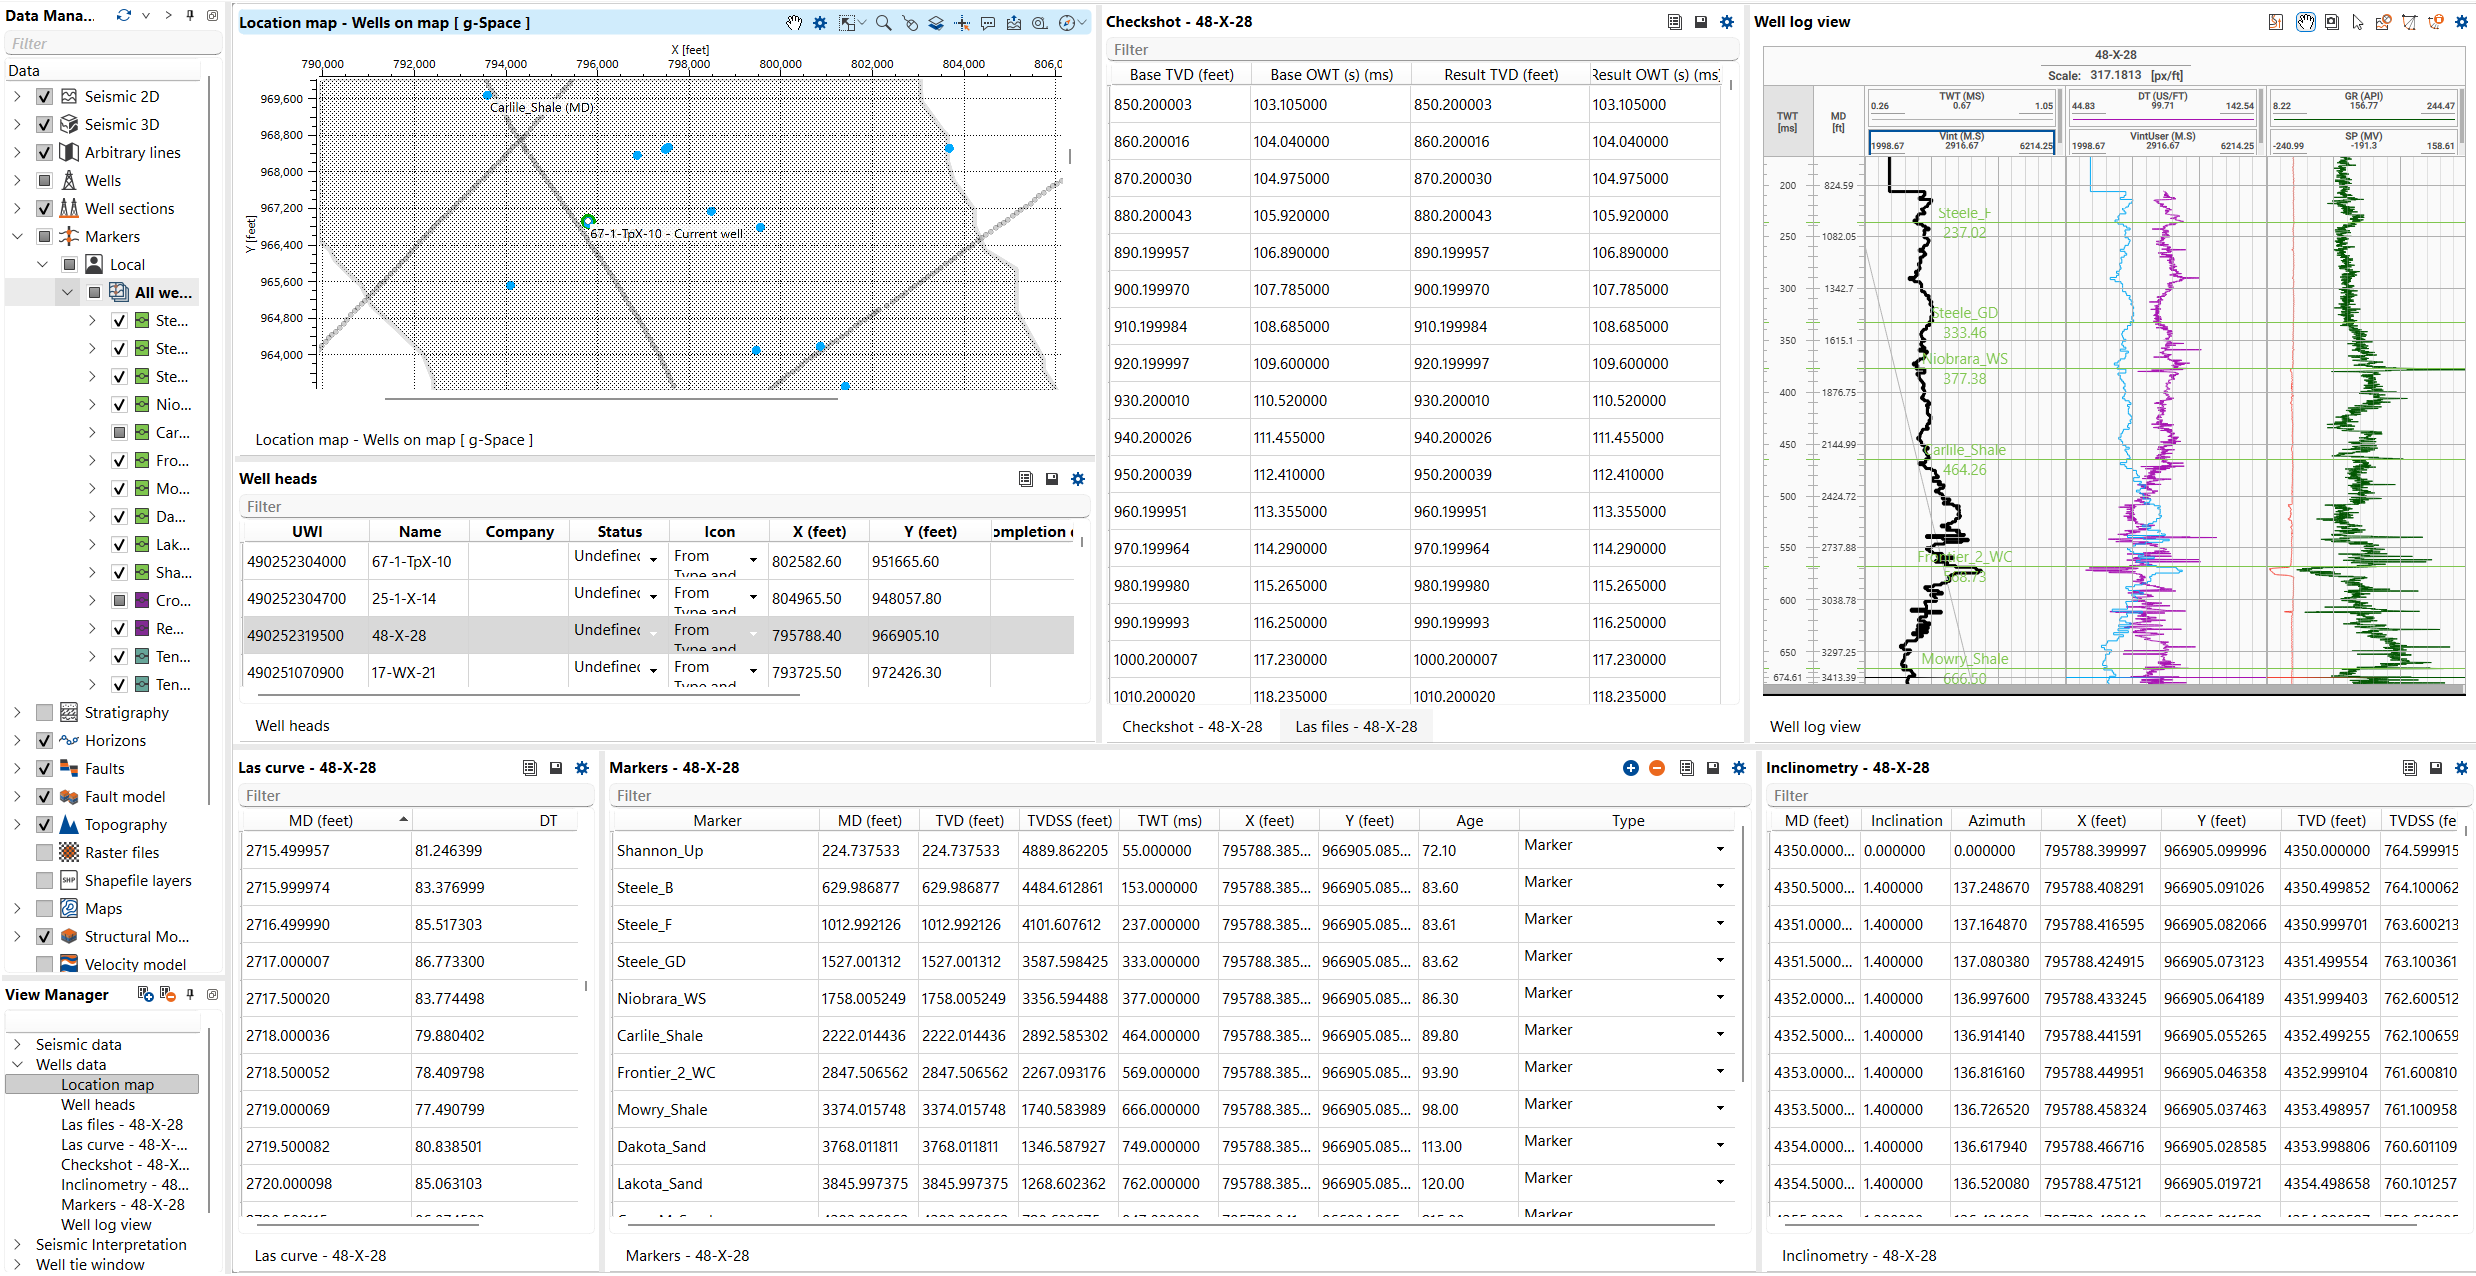Open Type dropdown for Steele_B marker
The image size is (2476, 1276).
(1720, 886)
